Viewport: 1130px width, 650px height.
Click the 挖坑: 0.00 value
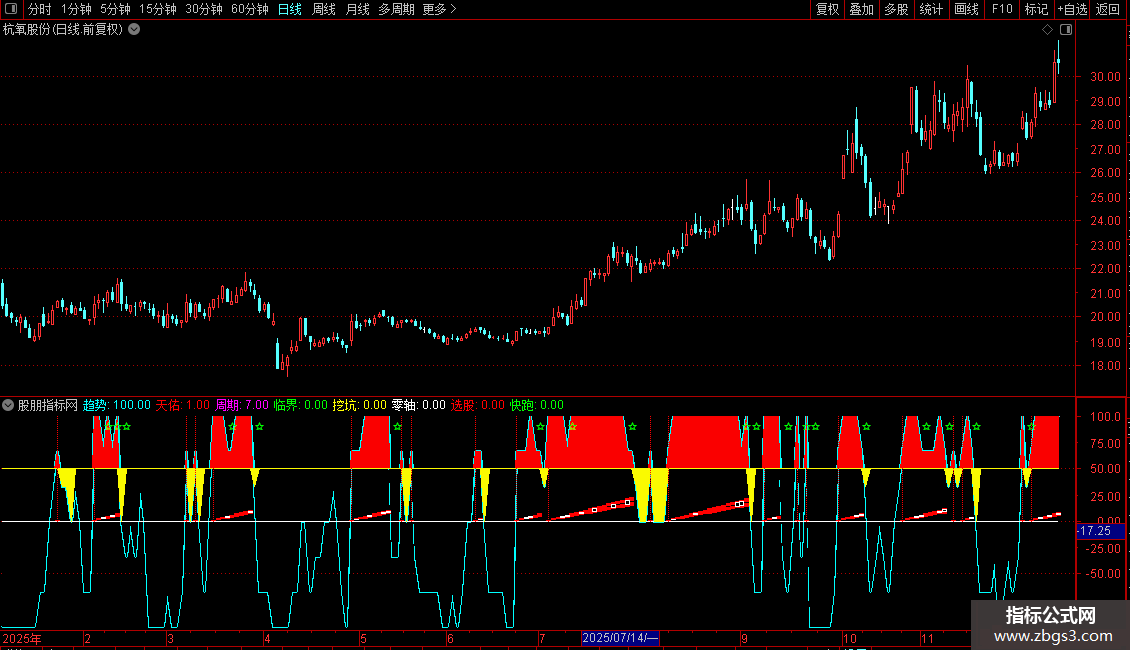pyautogui.click(x=360, y=405)
